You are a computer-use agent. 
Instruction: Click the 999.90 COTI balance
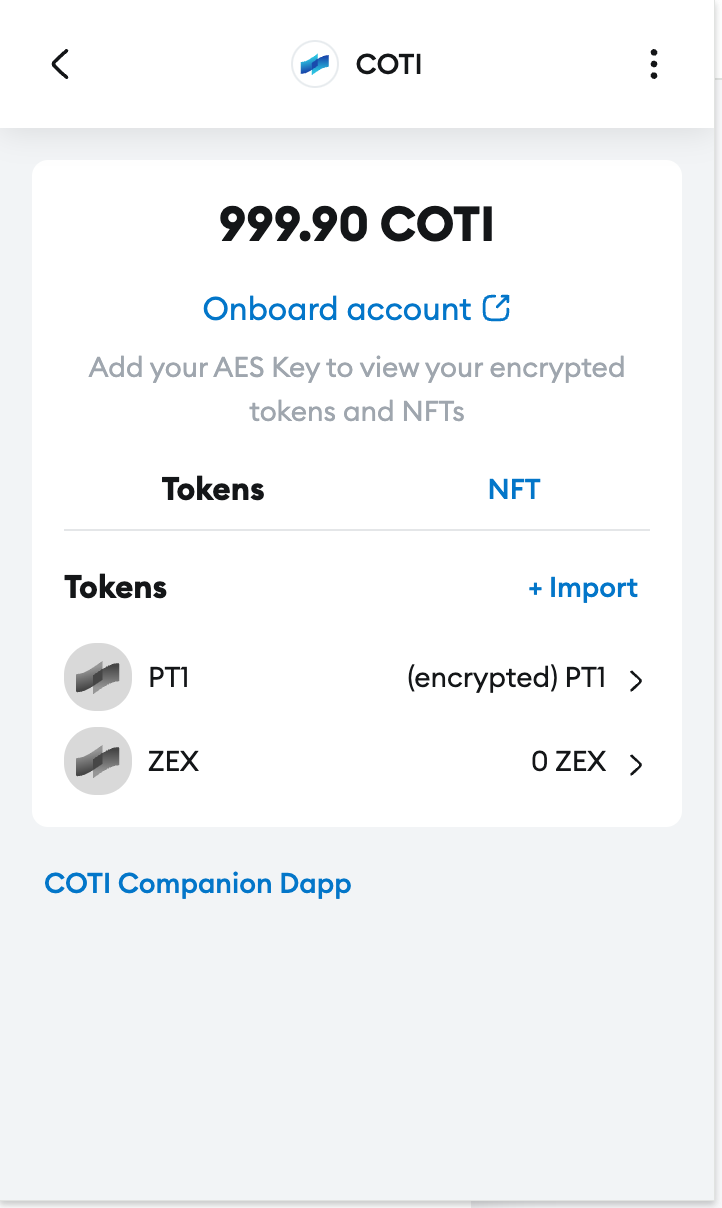357,225
